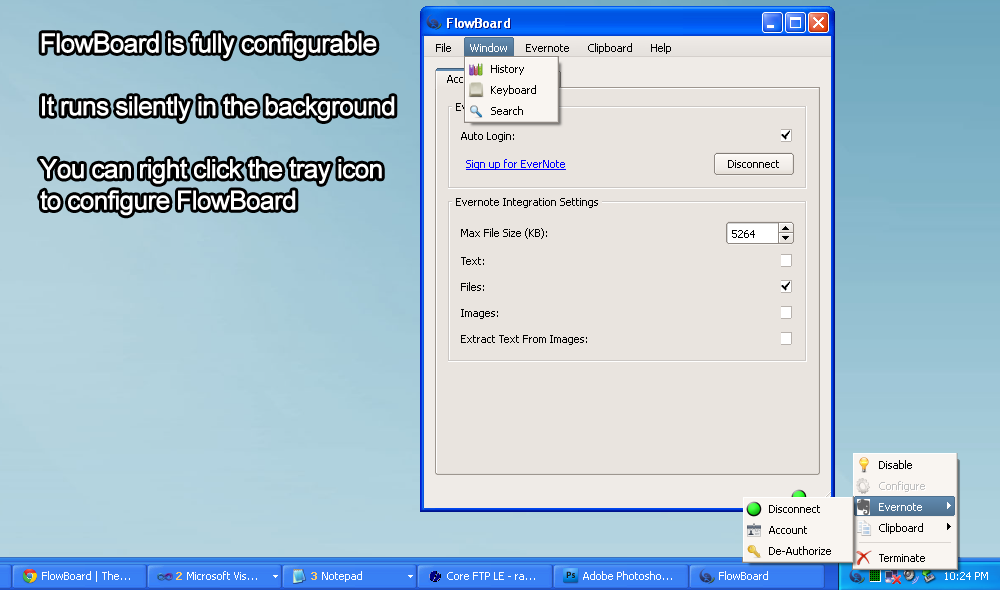Viewport: 1000px width, 590px height.
Task: Select History from Window menu
Action: point(511,70)
